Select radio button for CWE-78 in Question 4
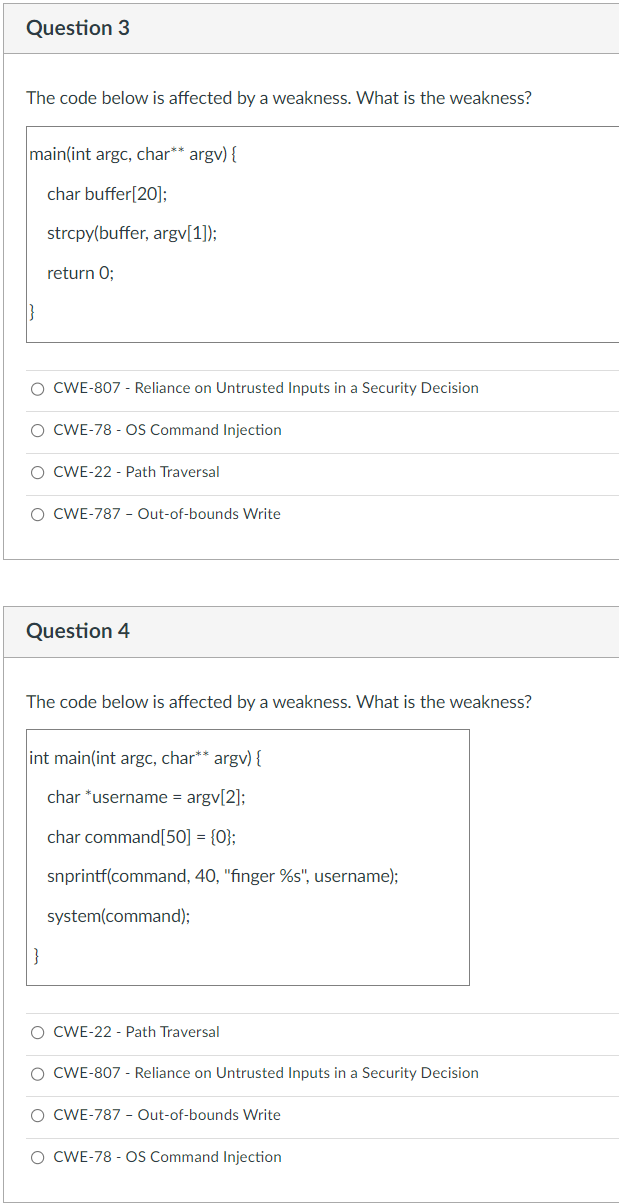Image resolution: width=619 pixels, height=1204 pixels. click(x=37, y=1157)
